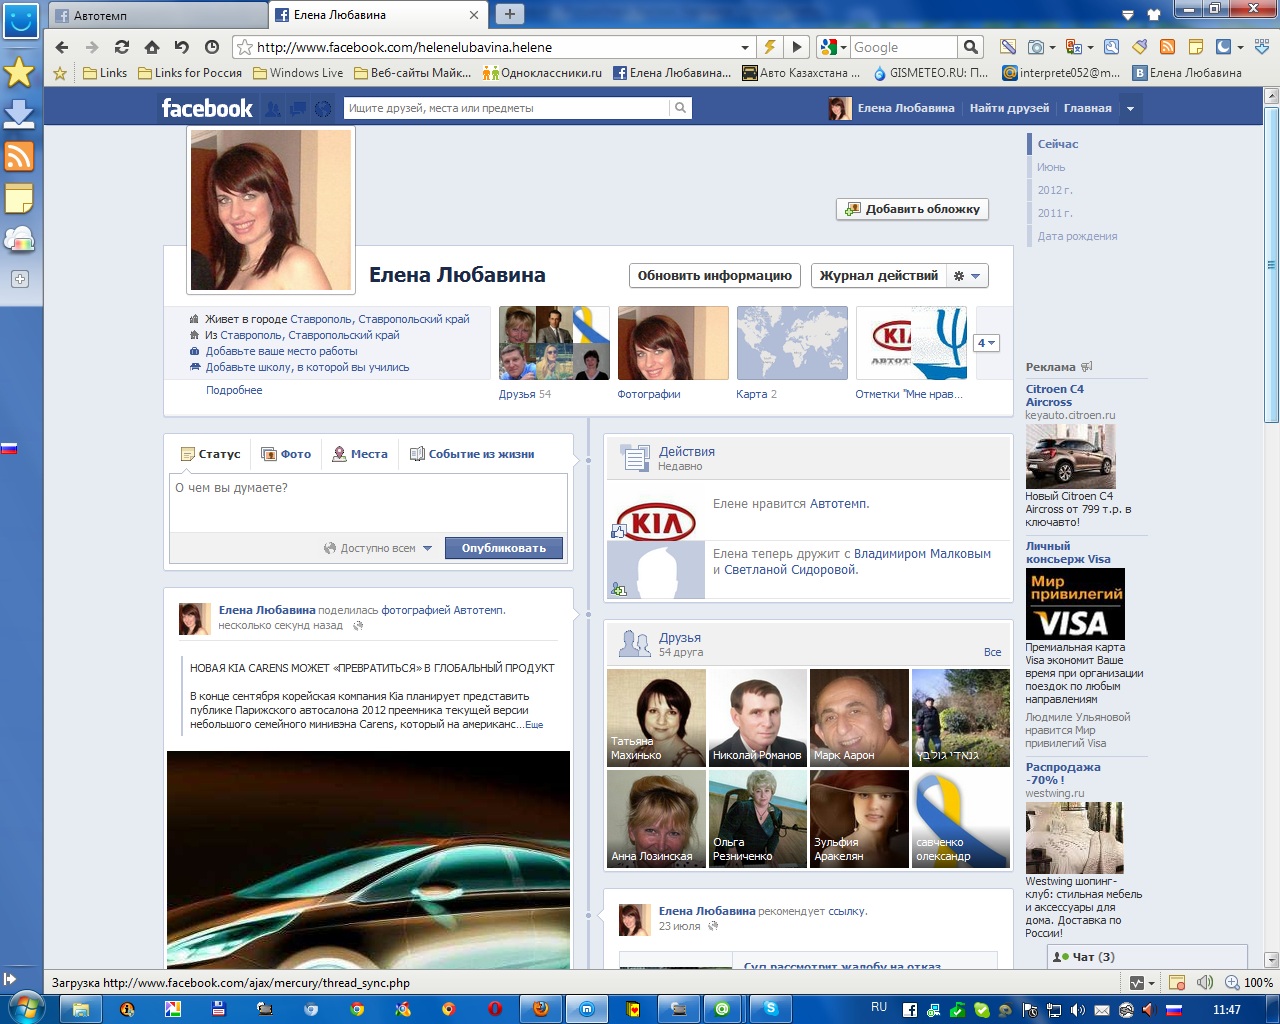Expand the Facebook account menu arrow
Viewport: 1280px width, 1024px height.
[1130, 108]
